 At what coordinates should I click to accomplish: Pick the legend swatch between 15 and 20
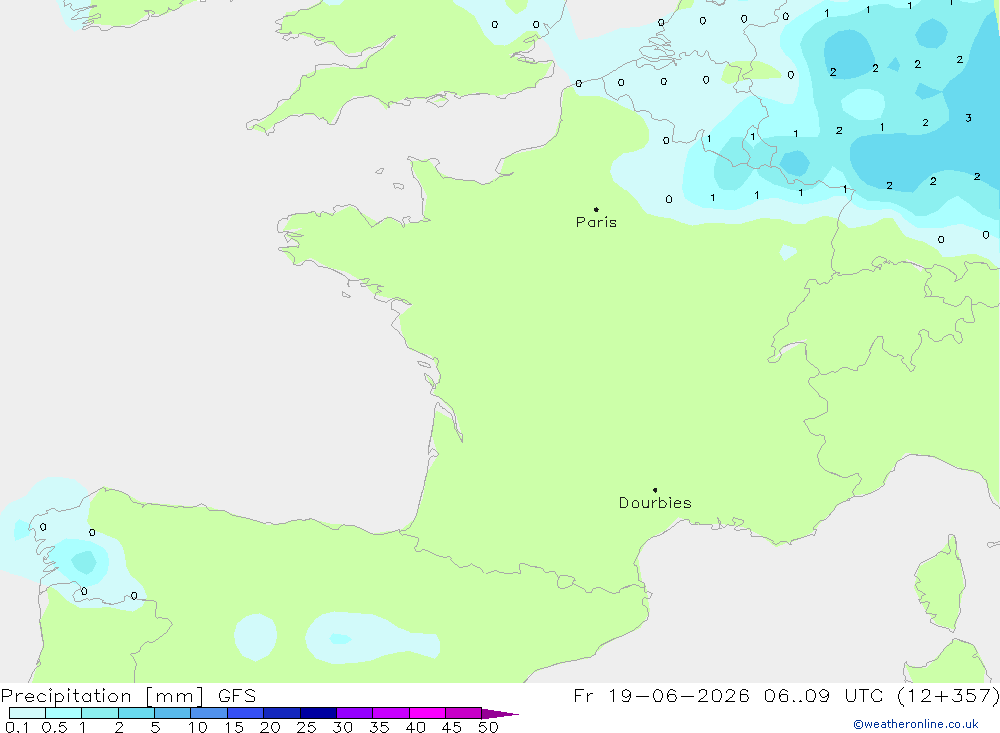tap(246, 713)
